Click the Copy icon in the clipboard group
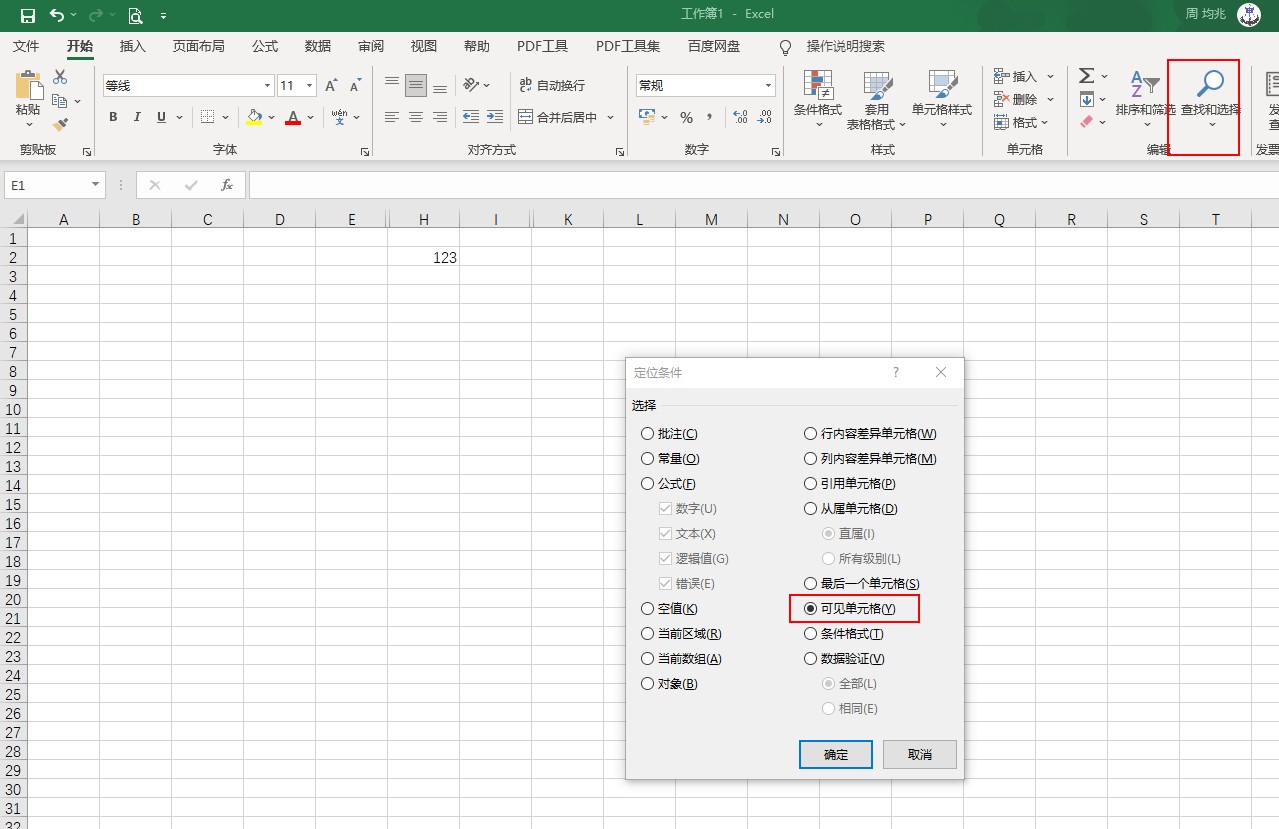Image resolution: width=1279 pixels, height=829 pixels. click(60, 101)
